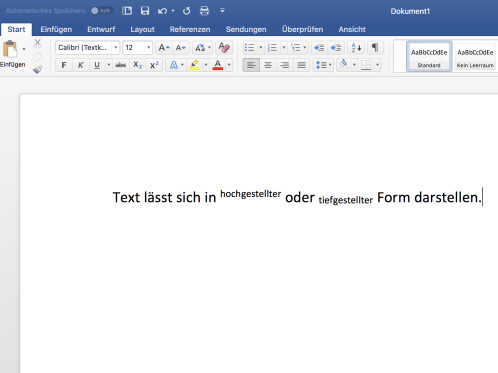Open the sidebar layout icon in title bar
The height and width of the screenshot is (373, 498).
(127, 11)
